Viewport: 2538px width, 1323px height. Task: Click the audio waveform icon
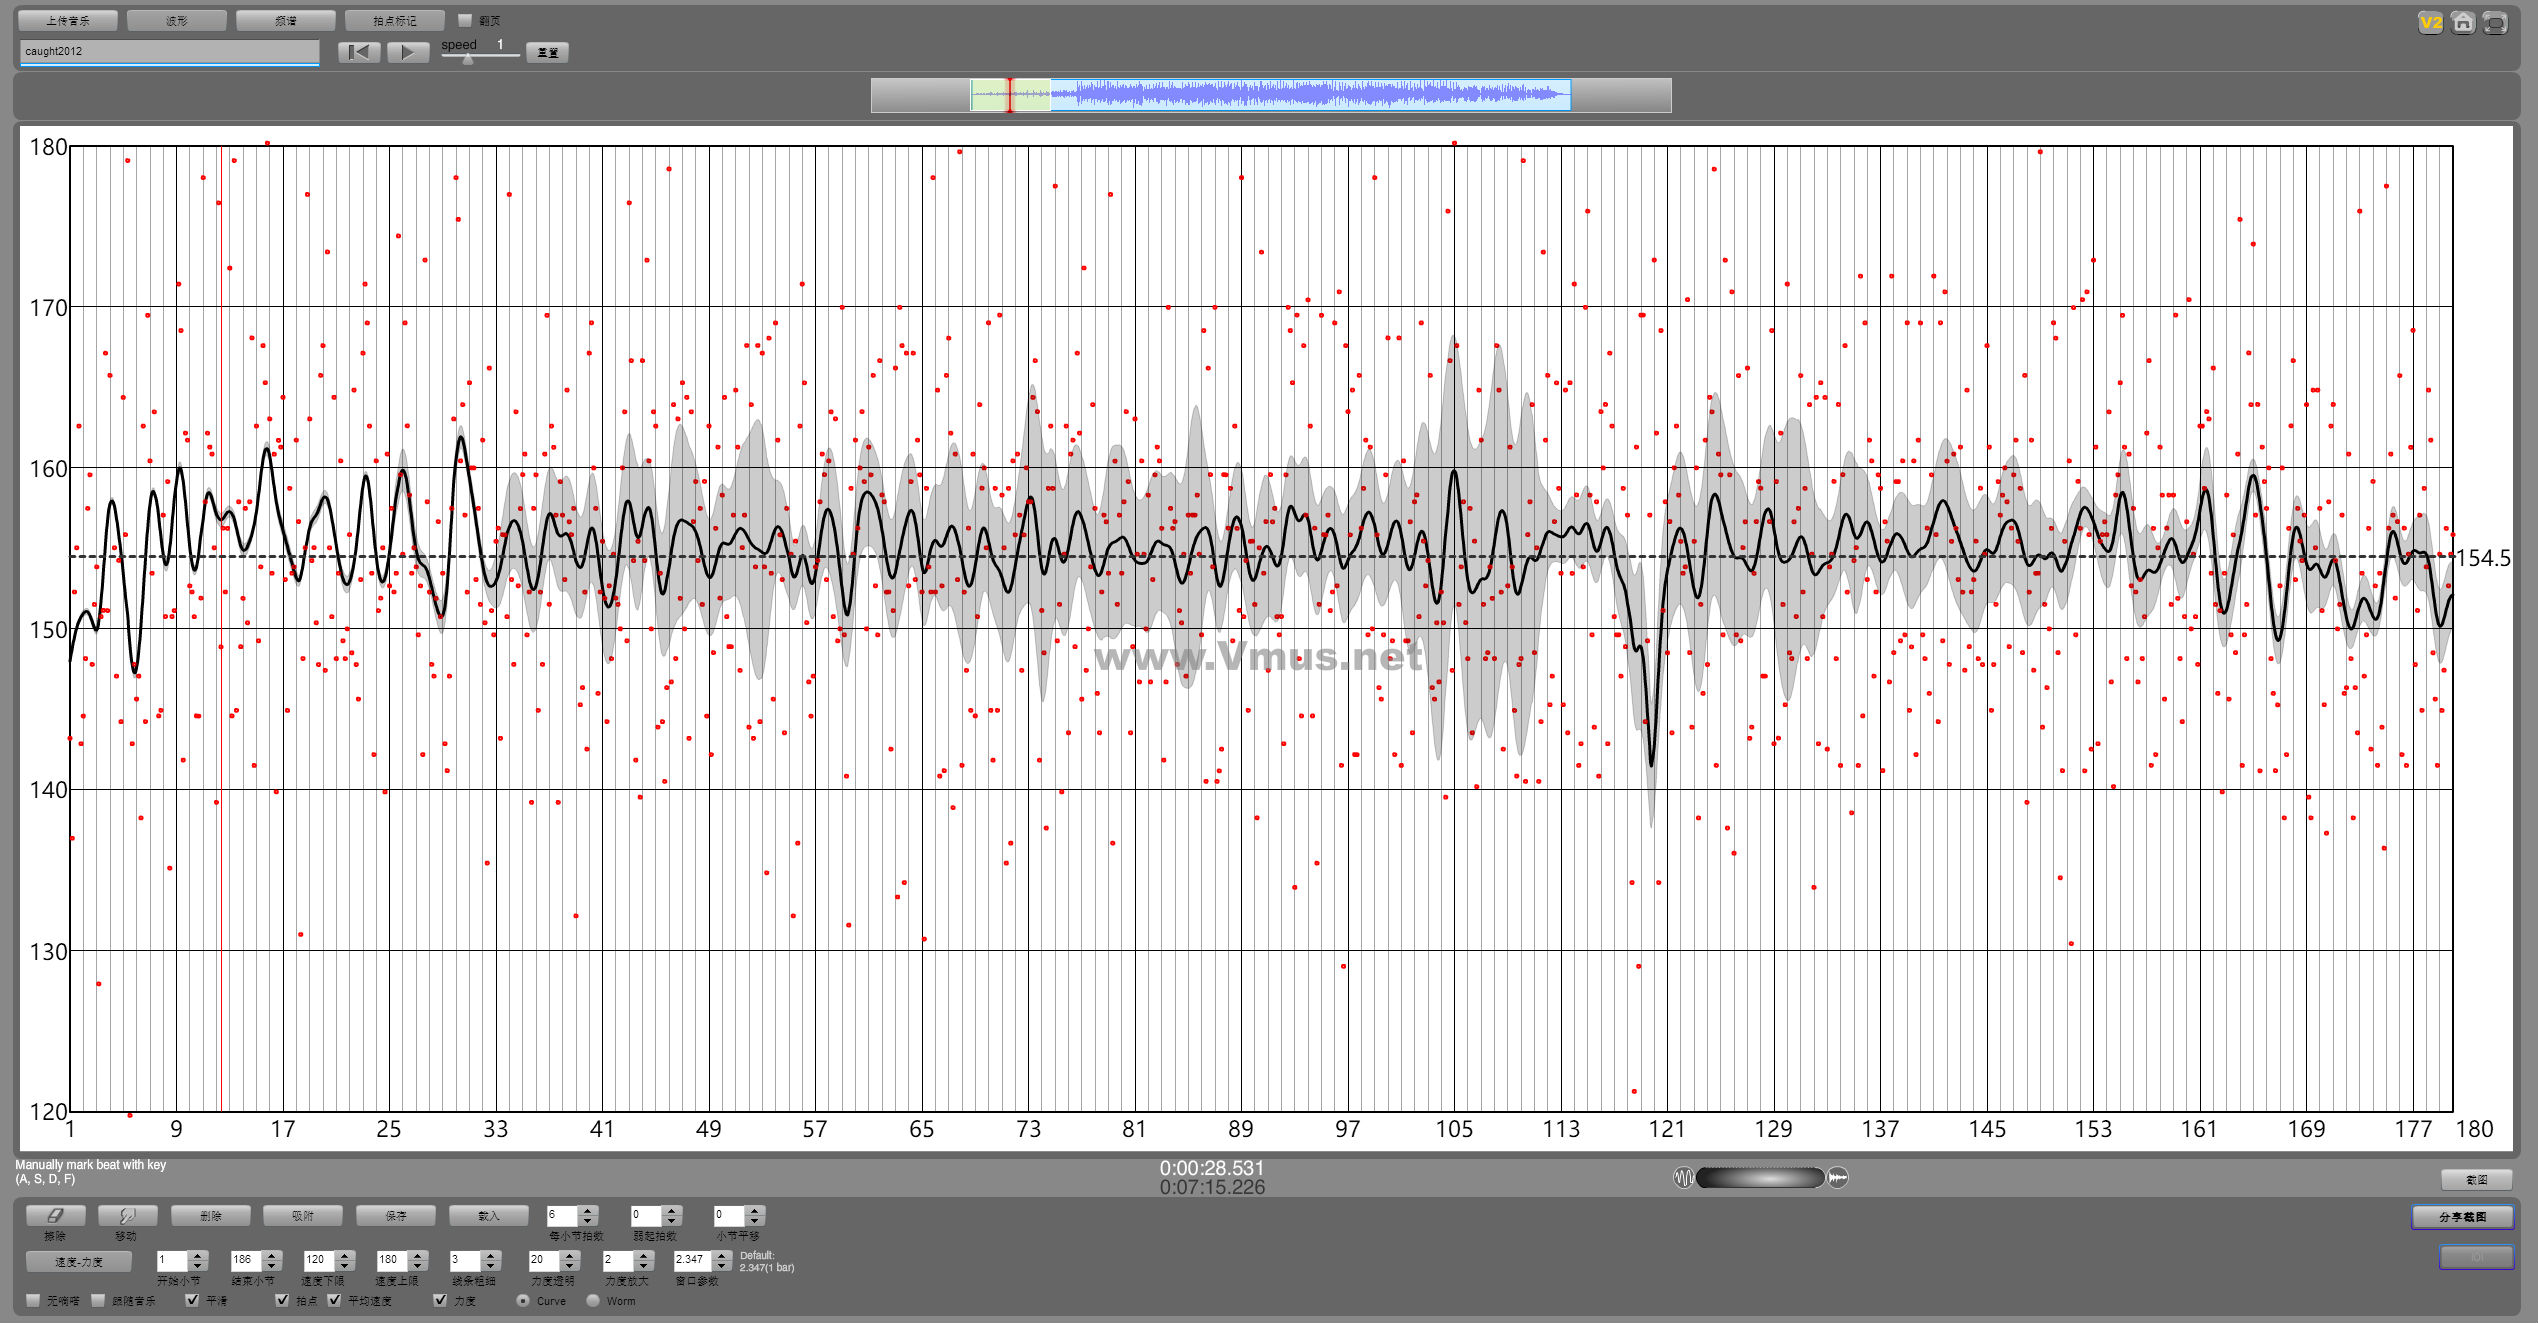(1838, 1177)
